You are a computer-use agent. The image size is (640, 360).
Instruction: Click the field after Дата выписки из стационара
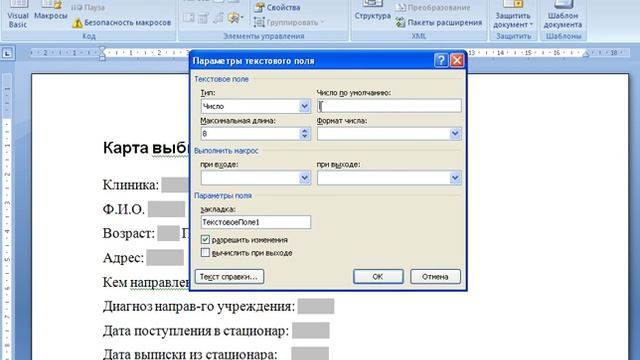310,353
